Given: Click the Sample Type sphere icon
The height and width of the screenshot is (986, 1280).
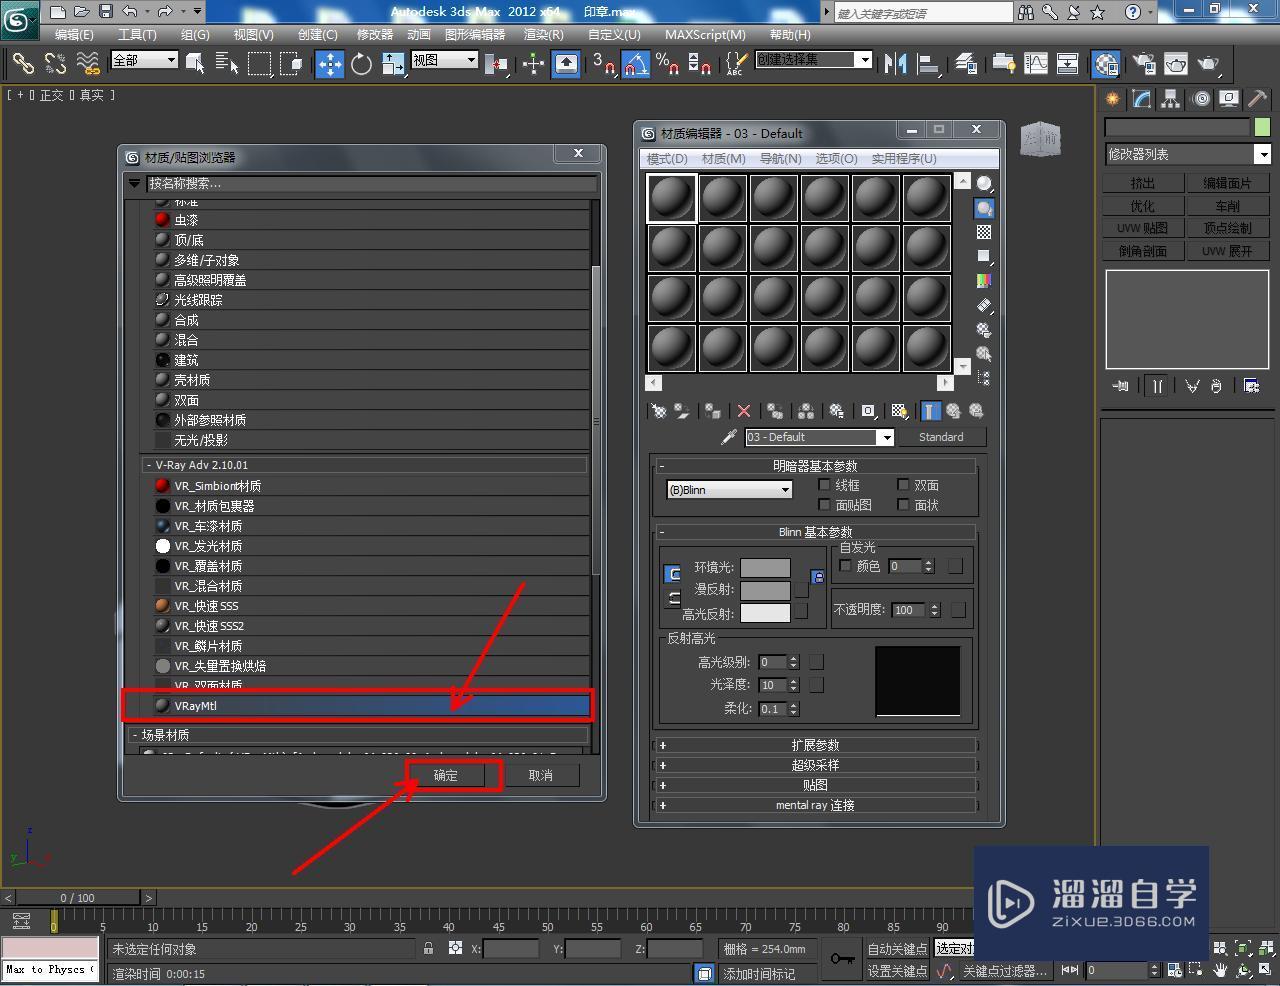Looking at the screenshot, I should [984, 184].
